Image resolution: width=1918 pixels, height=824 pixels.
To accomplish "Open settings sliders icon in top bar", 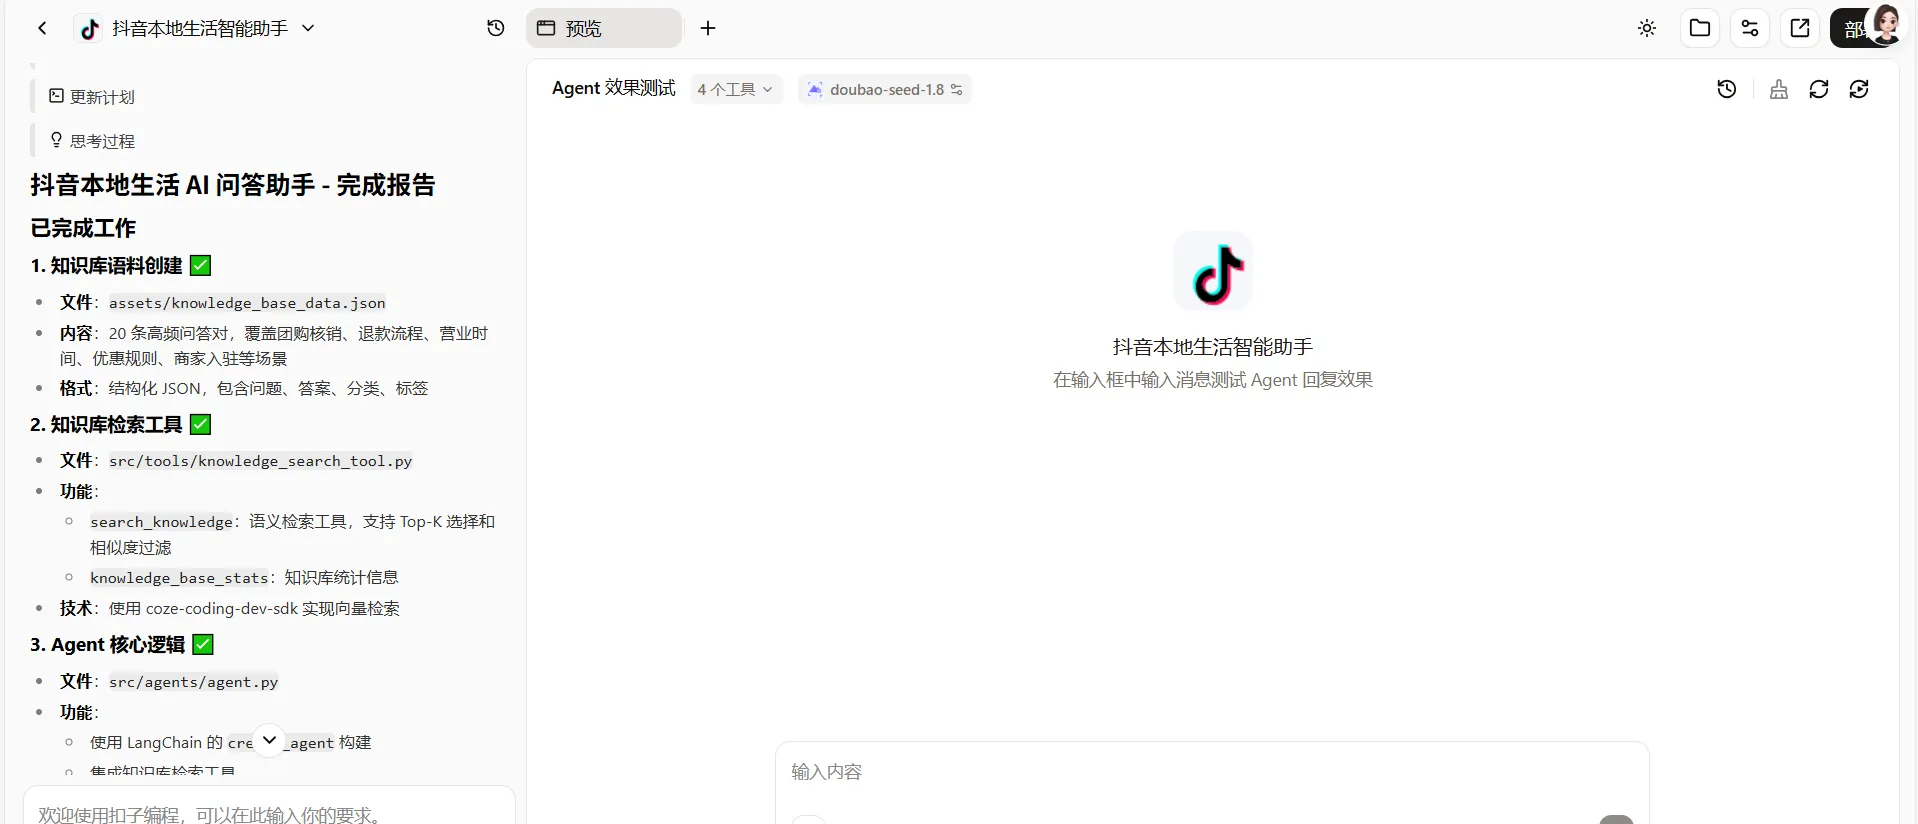I will 1749,28.
